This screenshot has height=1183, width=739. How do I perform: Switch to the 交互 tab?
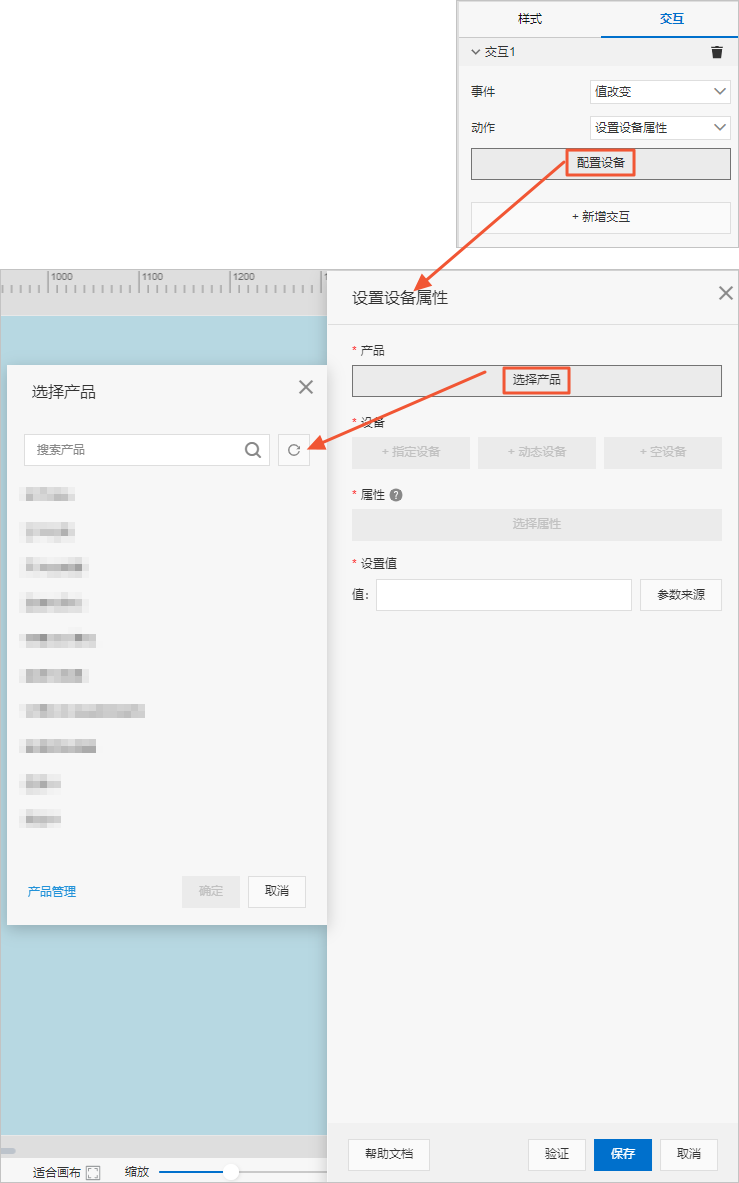click(671, 19)
